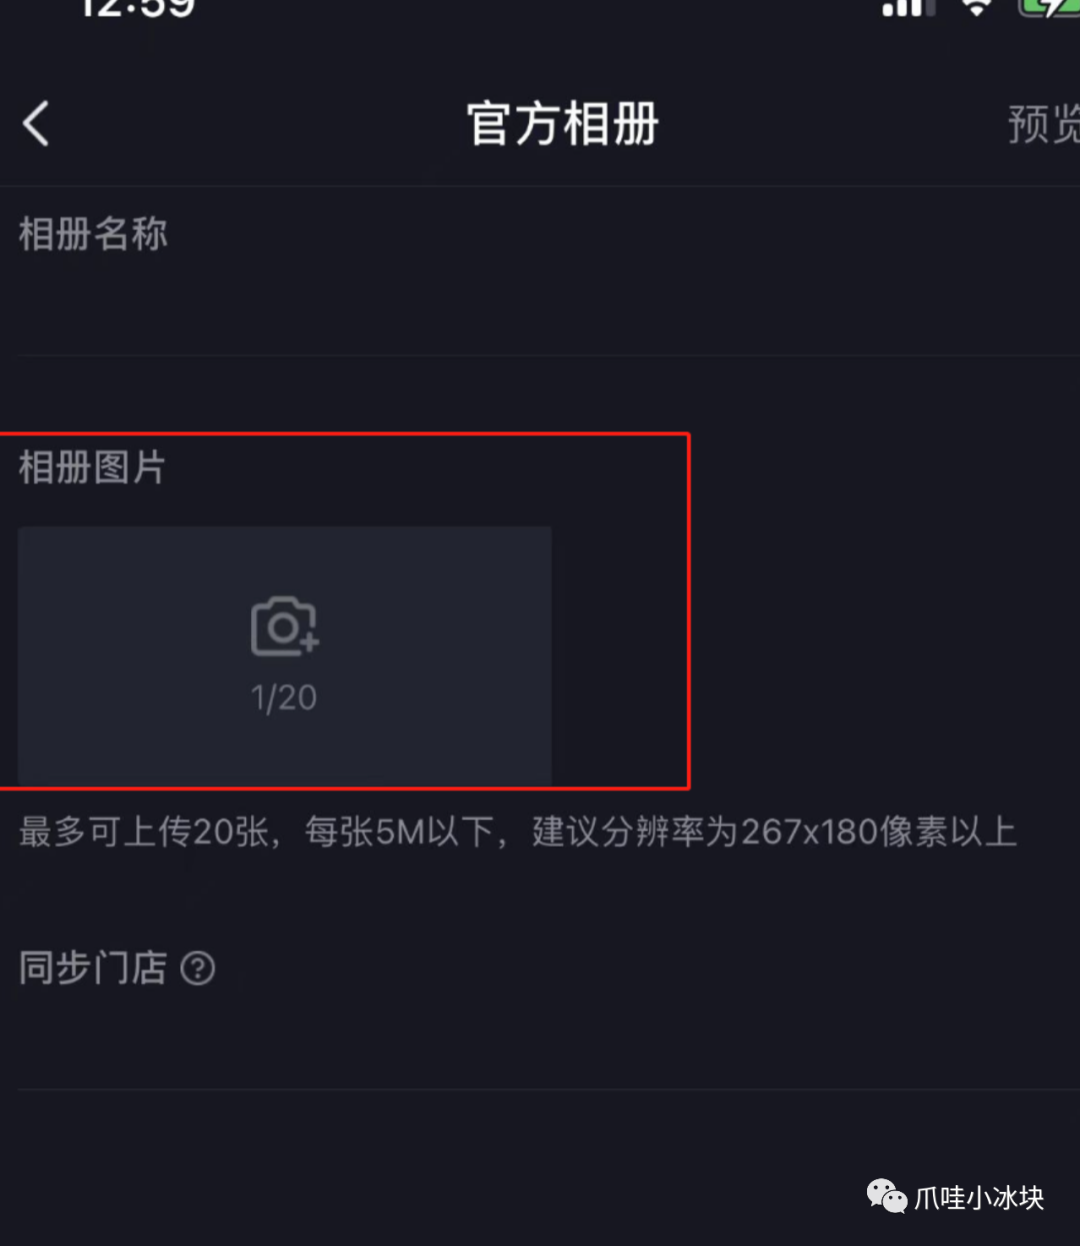
Task: Open help via 同步门店 question mark icon
Action: (x=198, y=968)
